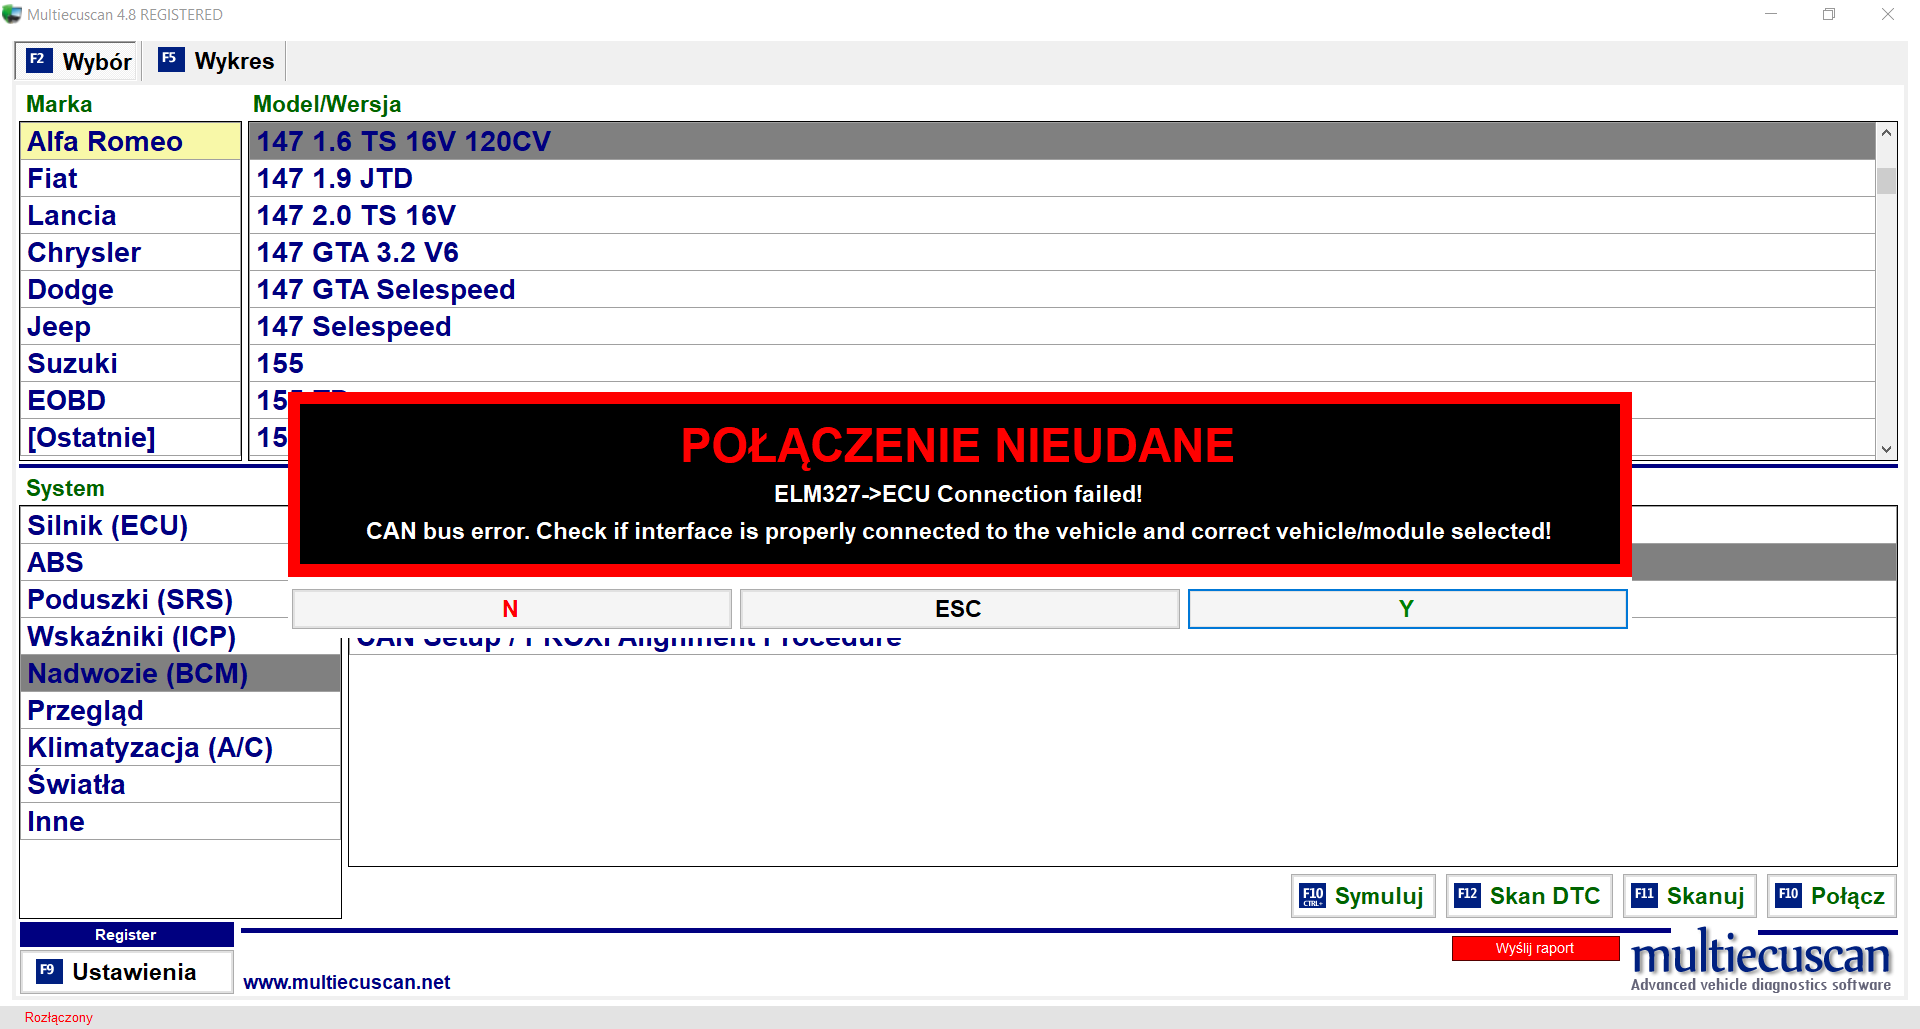The width and height of the screenshot is (1920, 1029).
Task: Click the blue Register button
Action: click(126, 935)
